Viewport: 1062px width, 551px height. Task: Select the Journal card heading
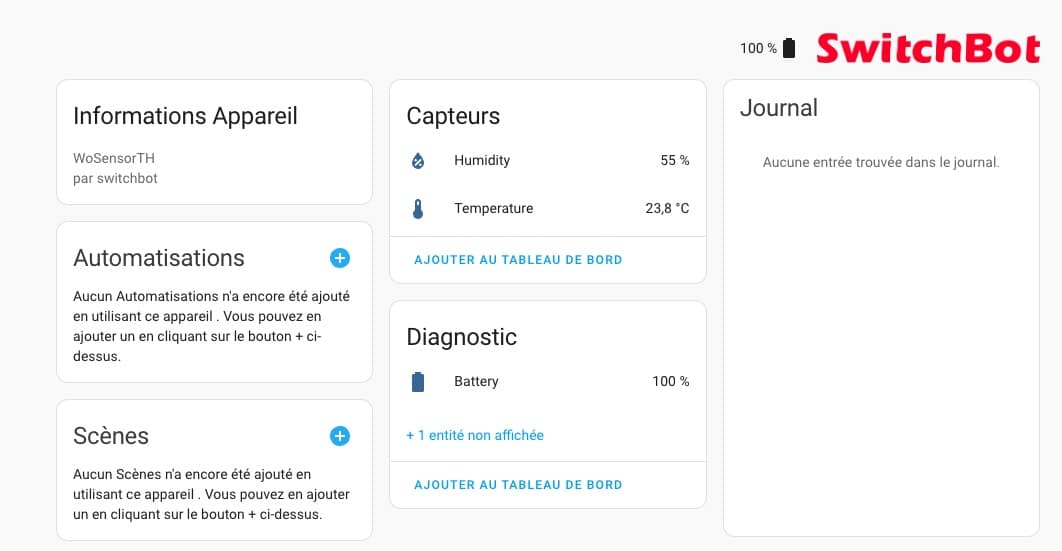pyautogui.click(x=779, y=108)
